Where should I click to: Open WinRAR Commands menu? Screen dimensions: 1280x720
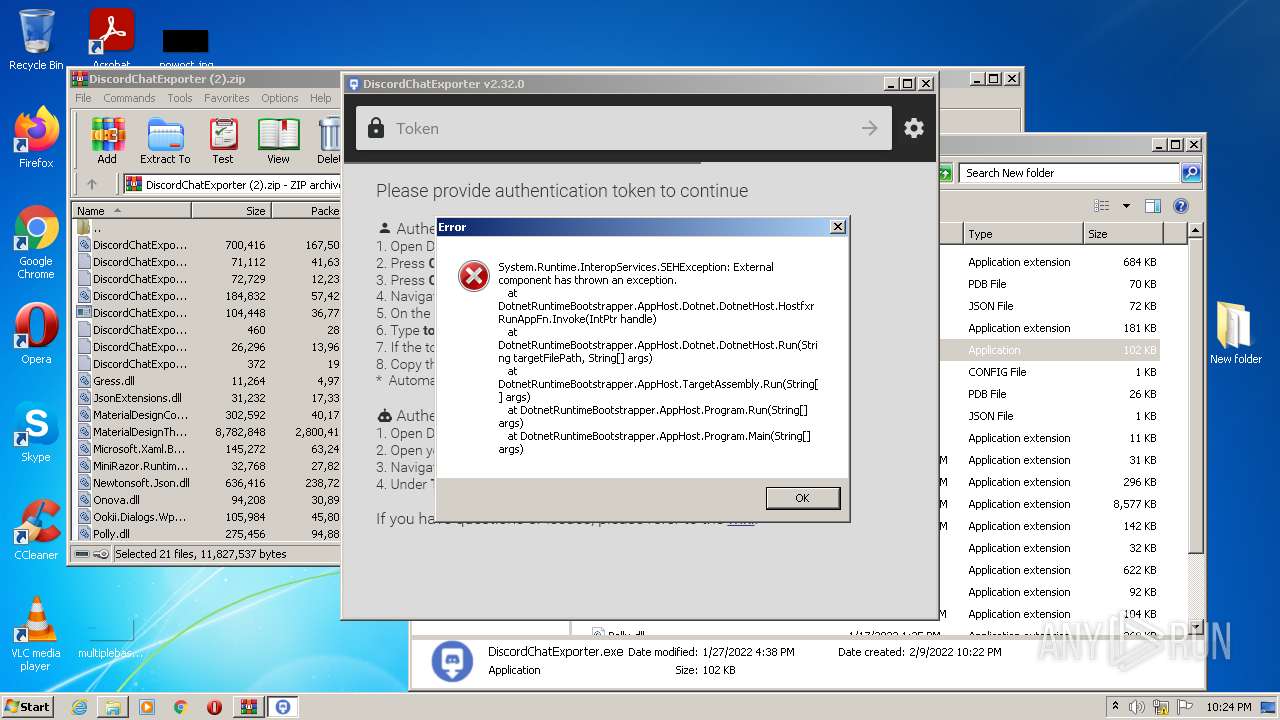tap(129, 98)
